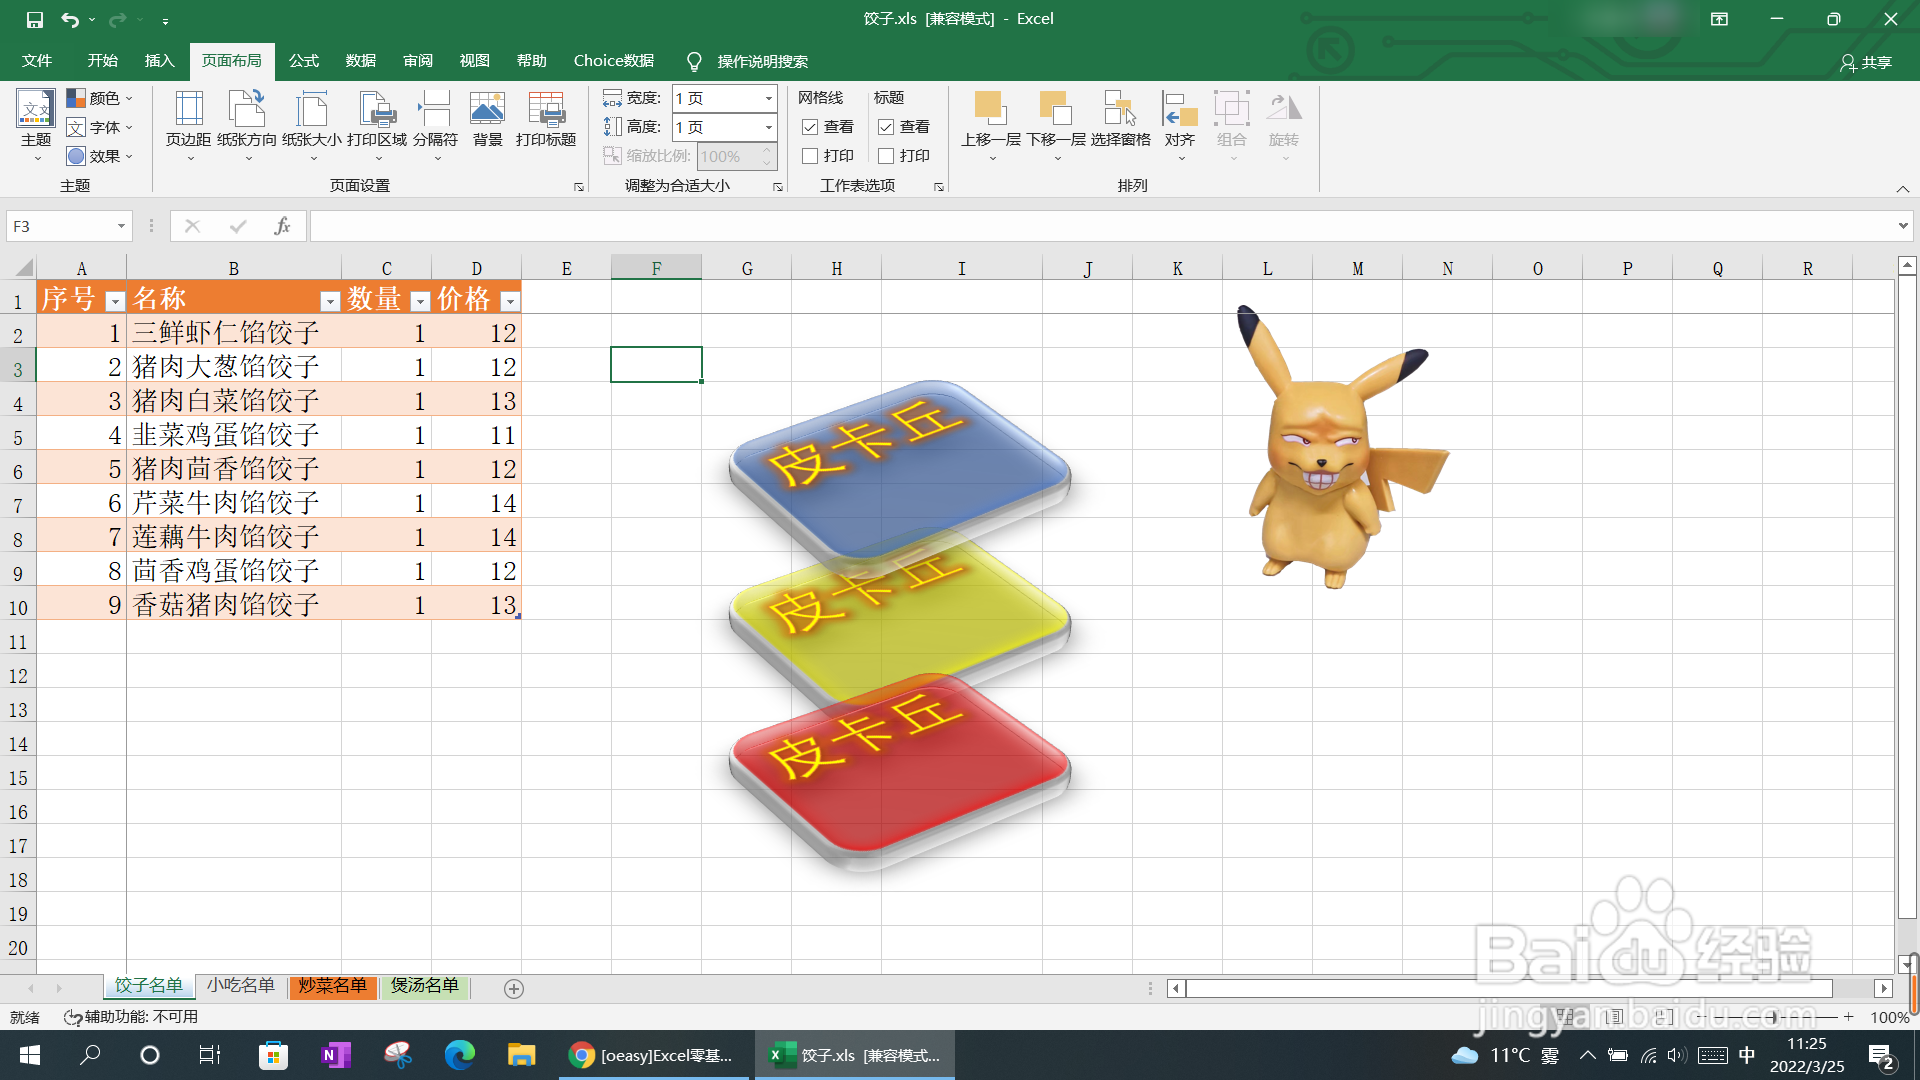Click the undo arrow icon

tap(70, 19)
